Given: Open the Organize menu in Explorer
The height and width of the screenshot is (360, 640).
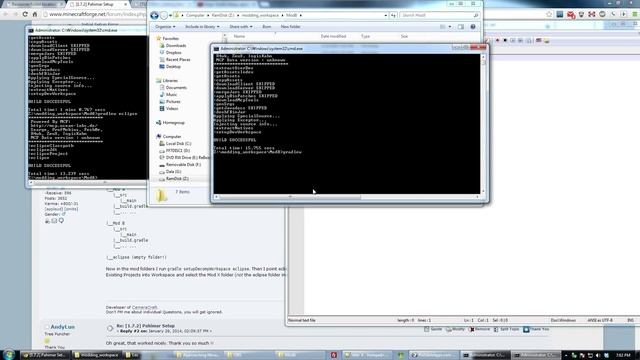Looking at the screenshot, I should 165,27.
